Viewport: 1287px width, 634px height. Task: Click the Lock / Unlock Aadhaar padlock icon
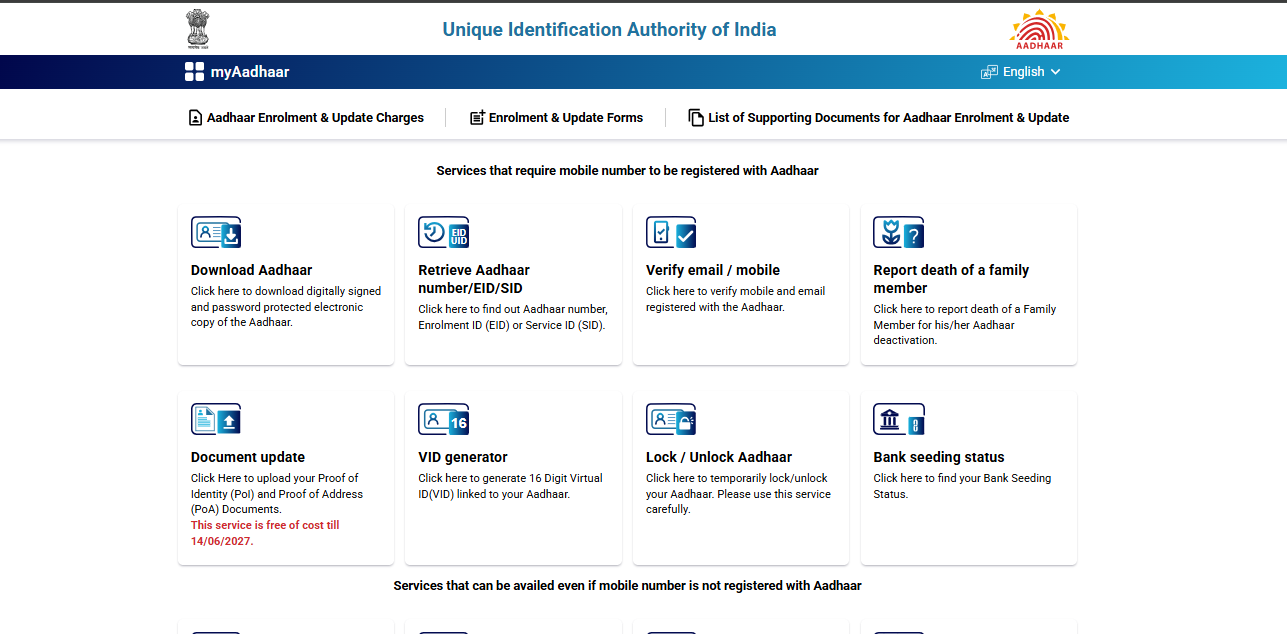(671, 419)
